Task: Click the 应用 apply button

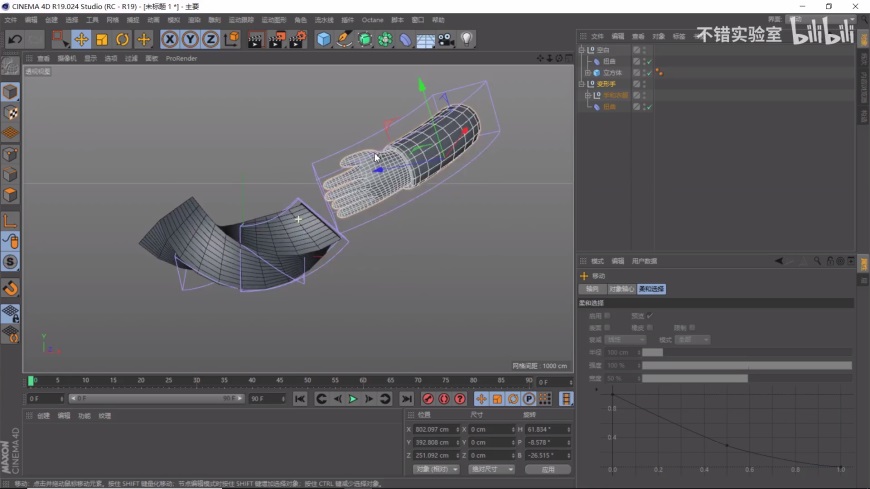Action: [x=547, y=468]
